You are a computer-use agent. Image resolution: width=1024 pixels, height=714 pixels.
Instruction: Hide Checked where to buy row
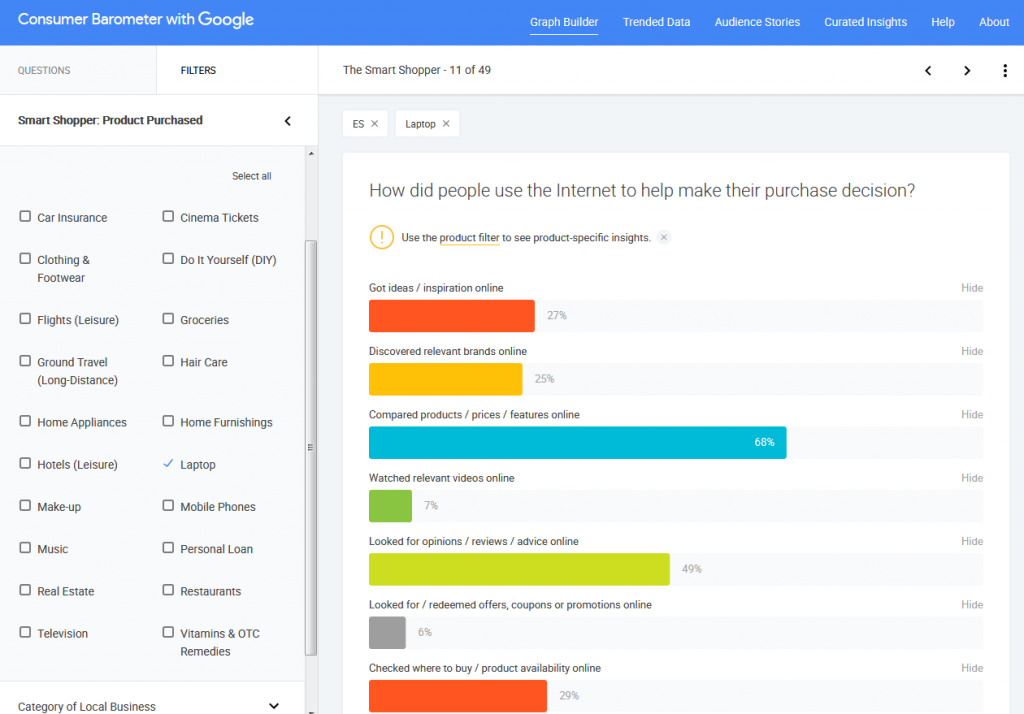pyautogui.click(x=972, y=668)
